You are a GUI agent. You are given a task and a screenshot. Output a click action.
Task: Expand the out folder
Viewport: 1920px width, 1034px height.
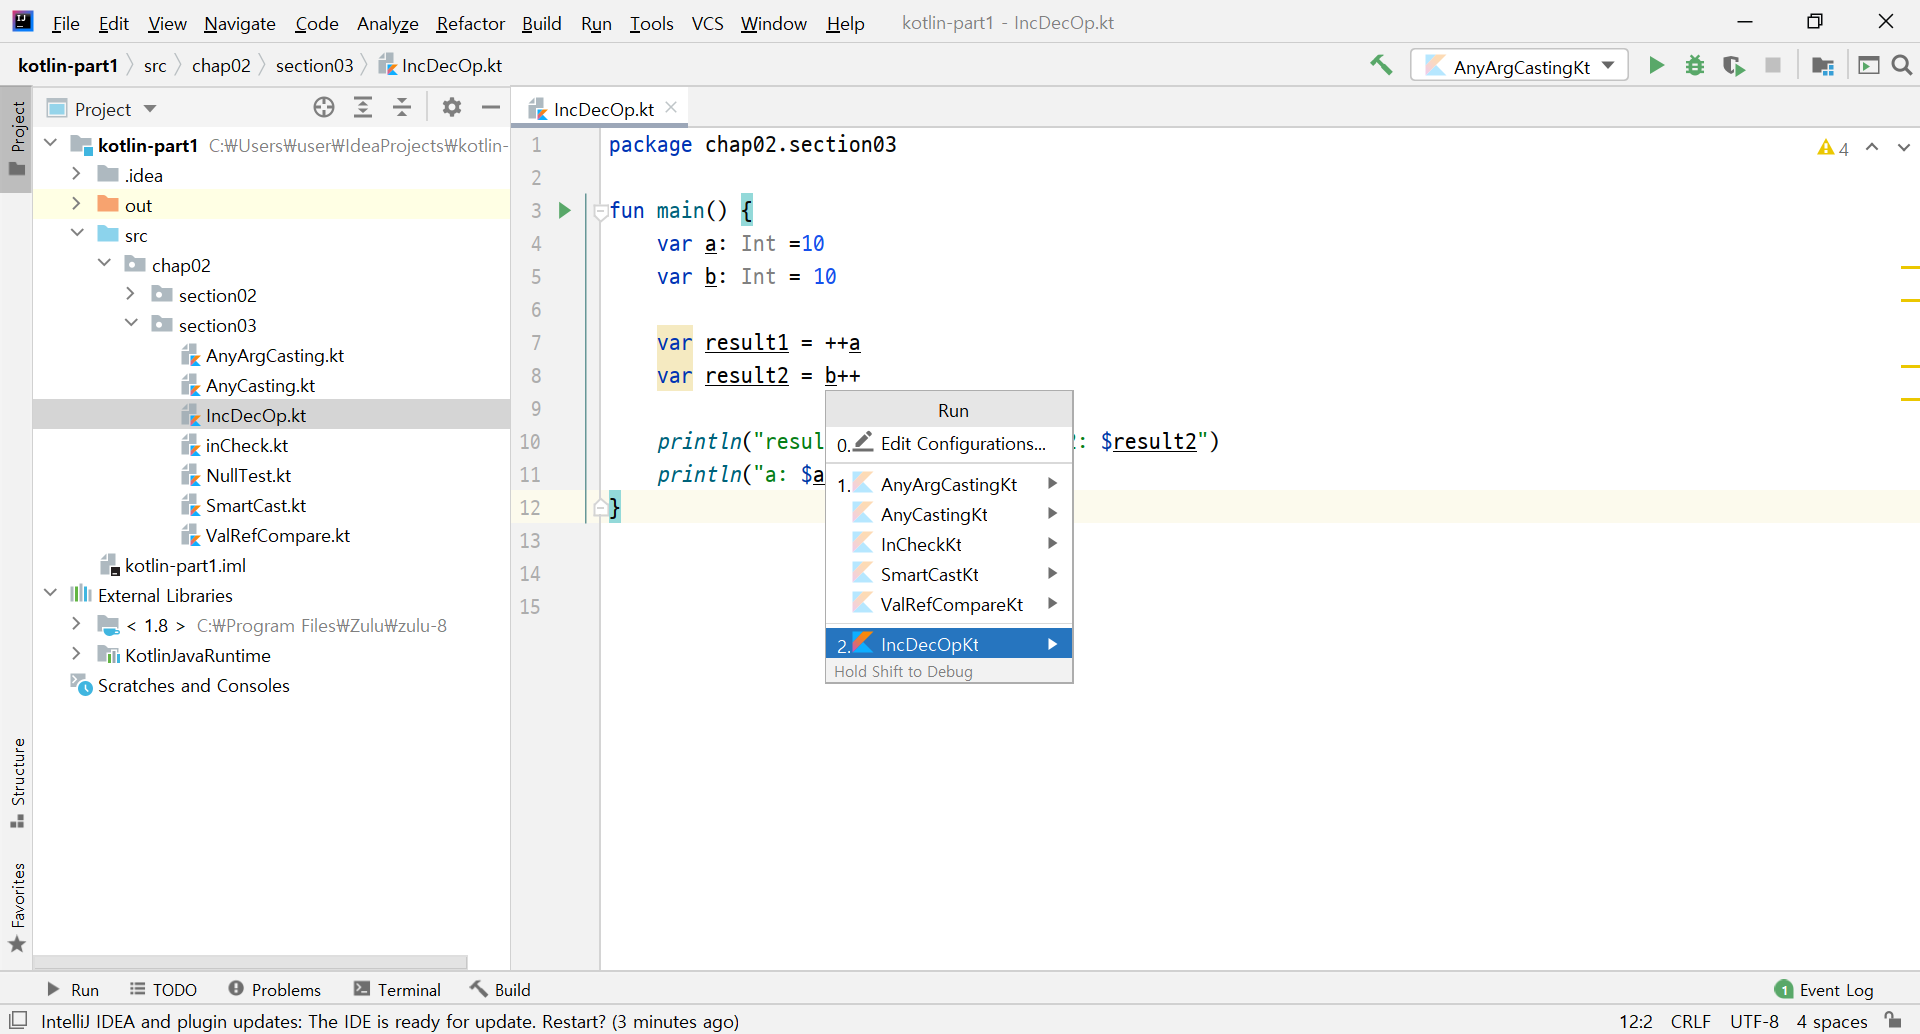[x=77, y=204]
